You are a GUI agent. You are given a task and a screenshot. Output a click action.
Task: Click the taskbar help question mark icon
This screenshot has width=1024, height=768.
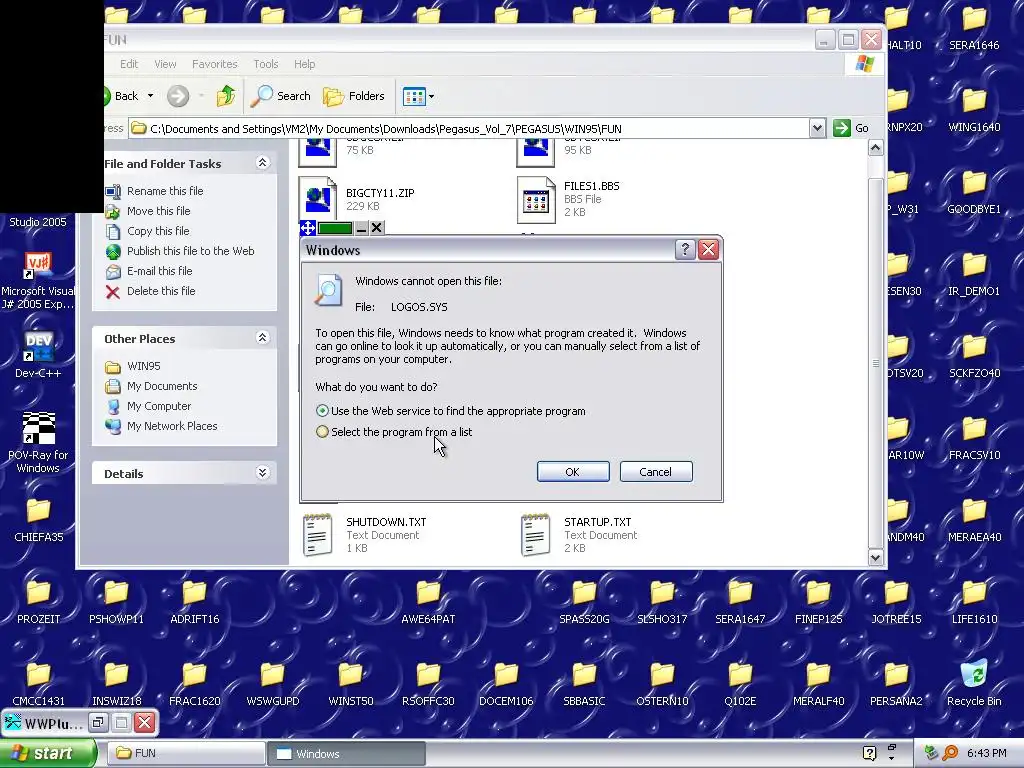(x=869, y=753)
